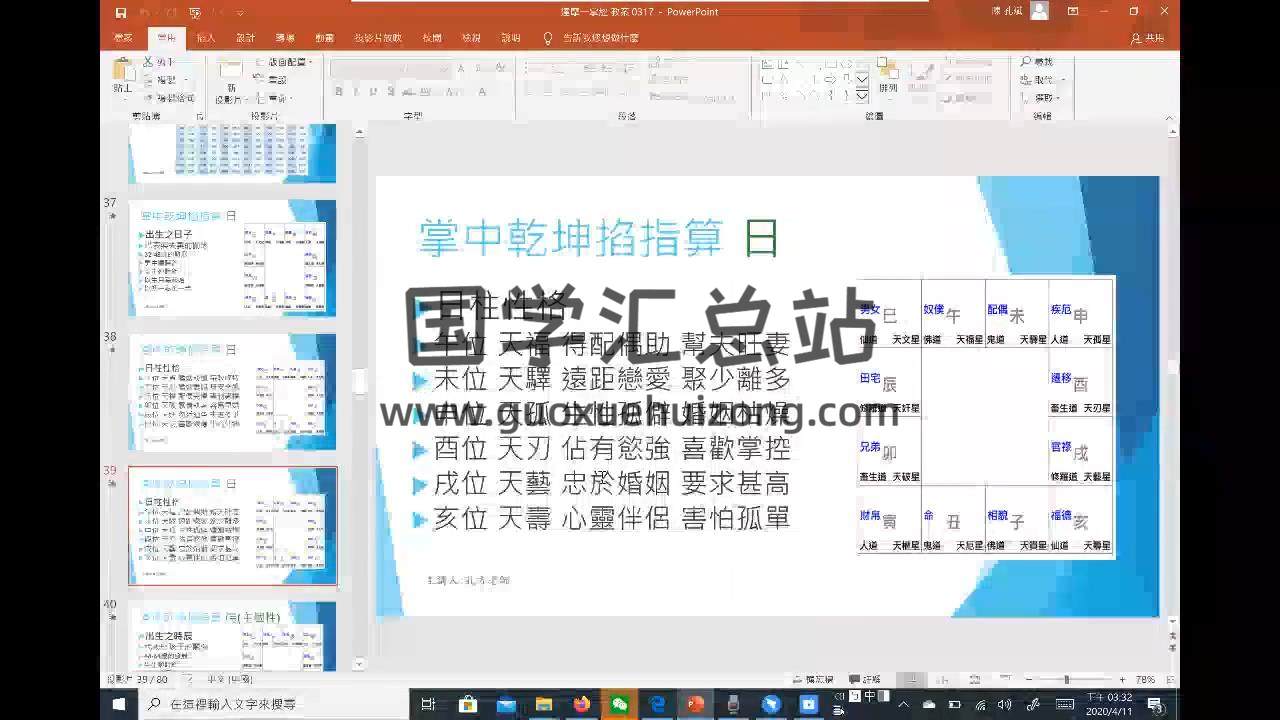Toggle Italic formatting
Screen dimensions: 1280x720
pyautogui.click(x=357, y=89)
